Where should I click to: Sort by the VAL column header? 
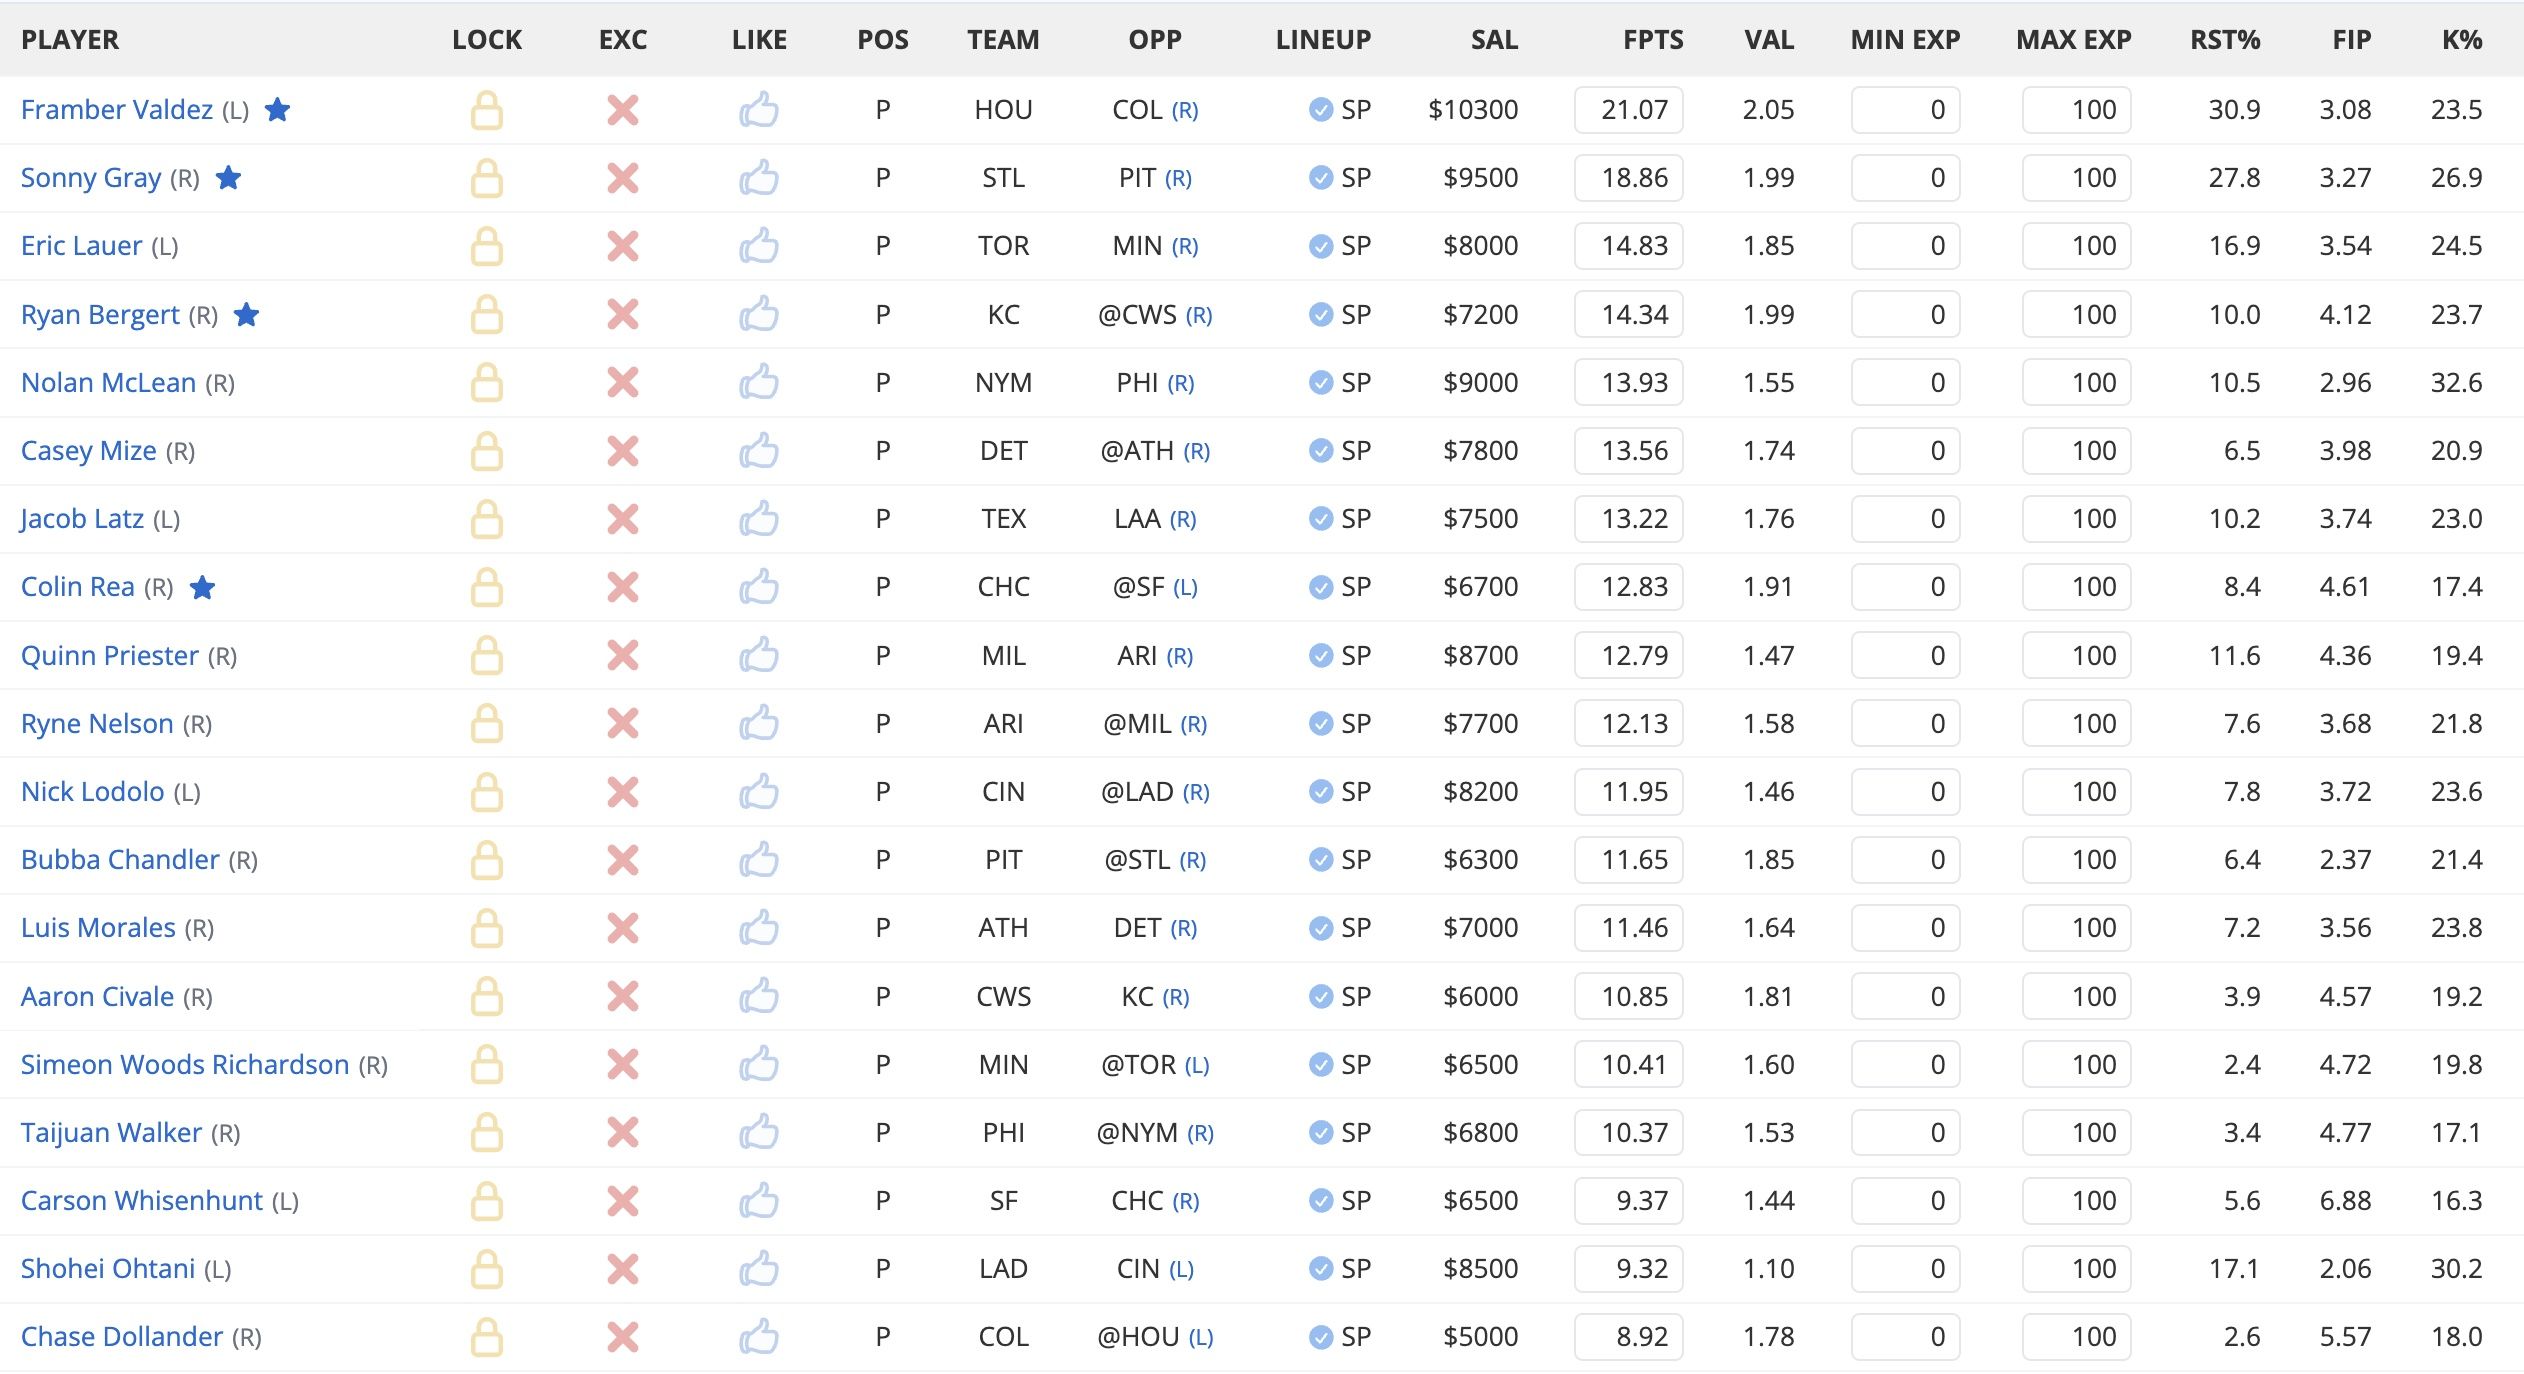[x=1769, y=40]
